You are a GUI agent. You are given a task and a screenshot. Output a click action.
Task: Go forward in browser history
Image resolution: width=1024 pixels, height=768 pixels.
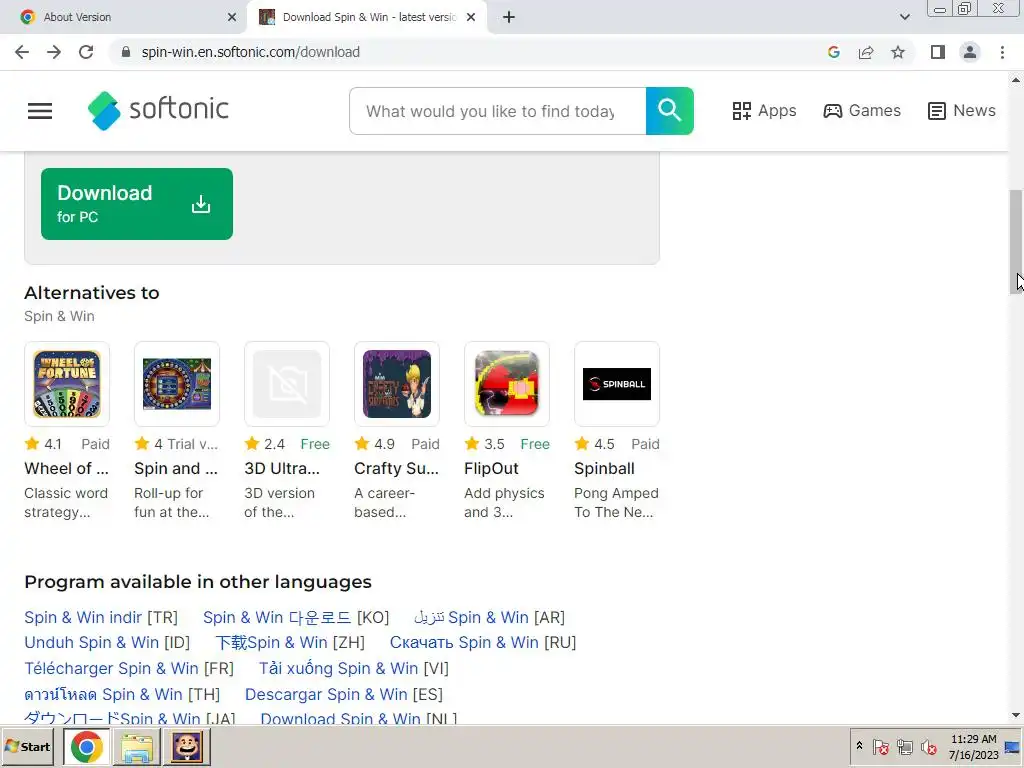pyautogui.click(x=54, y=52)
